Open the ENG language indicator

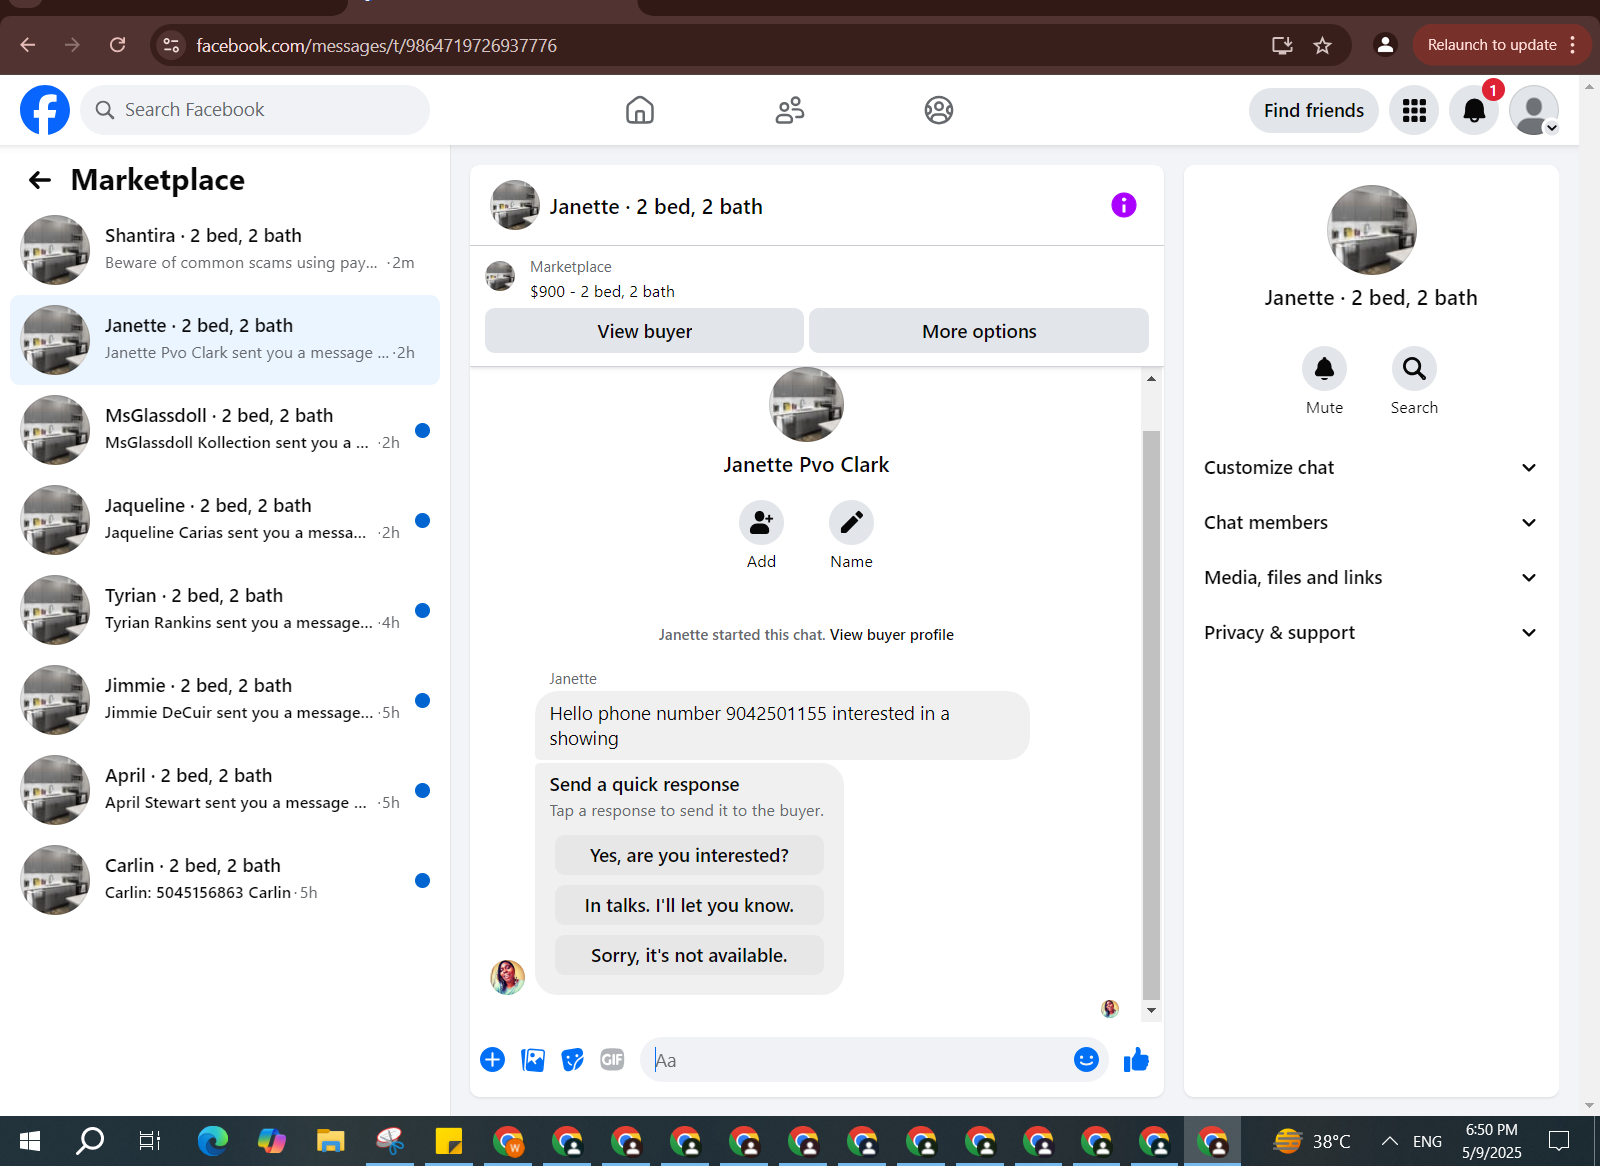click(1427, 1141)
